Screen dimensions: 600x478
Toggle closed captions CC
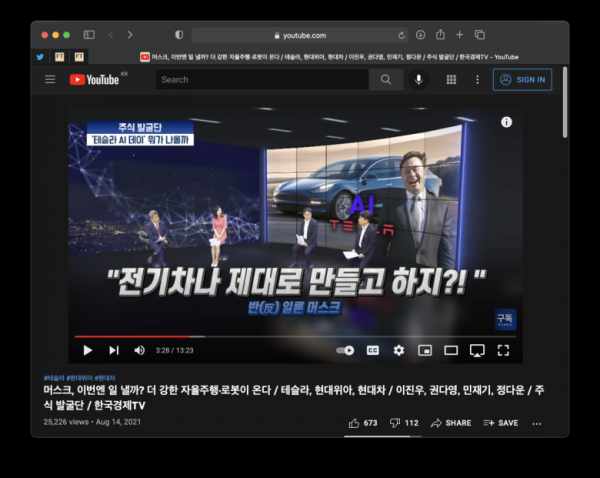pyautogui.click(x=373, y=350)
